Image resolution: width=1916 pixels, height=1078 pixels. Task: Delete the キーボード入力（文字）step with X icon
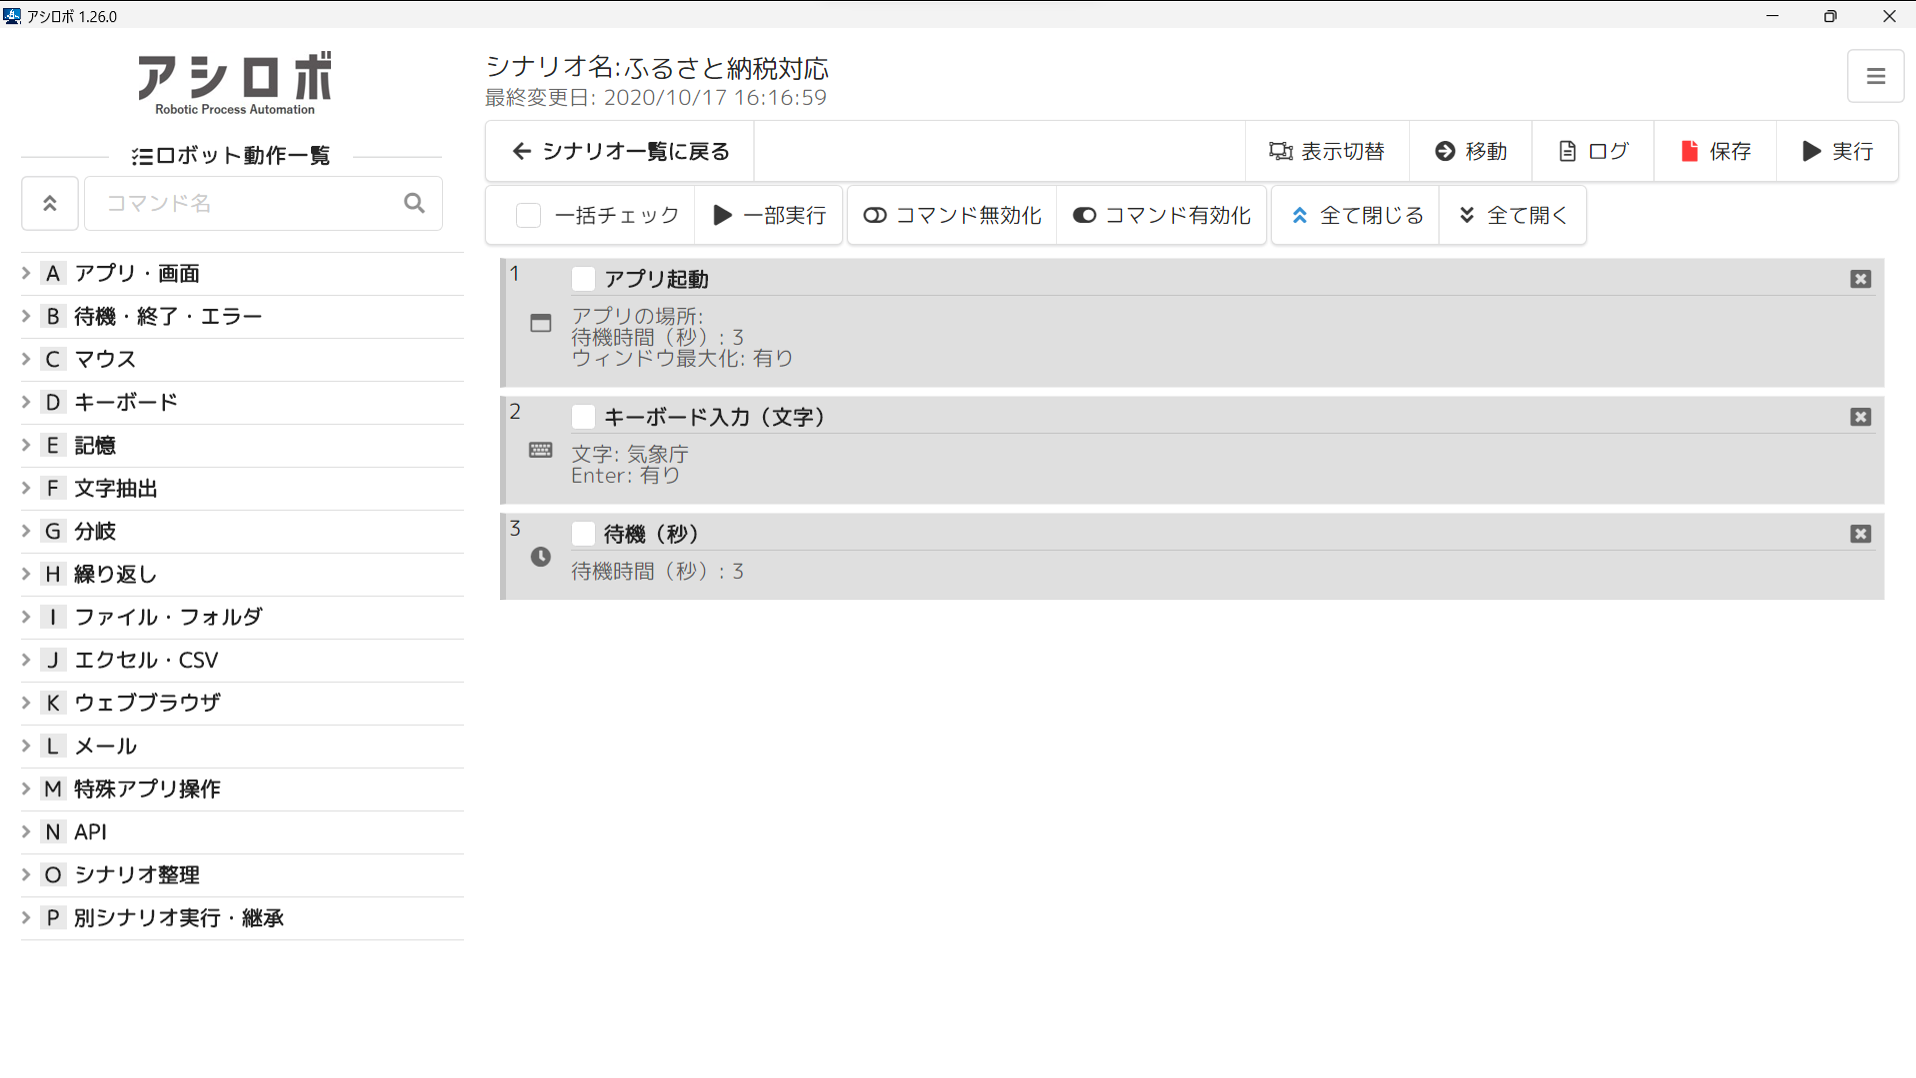(x=1860, y=417)
